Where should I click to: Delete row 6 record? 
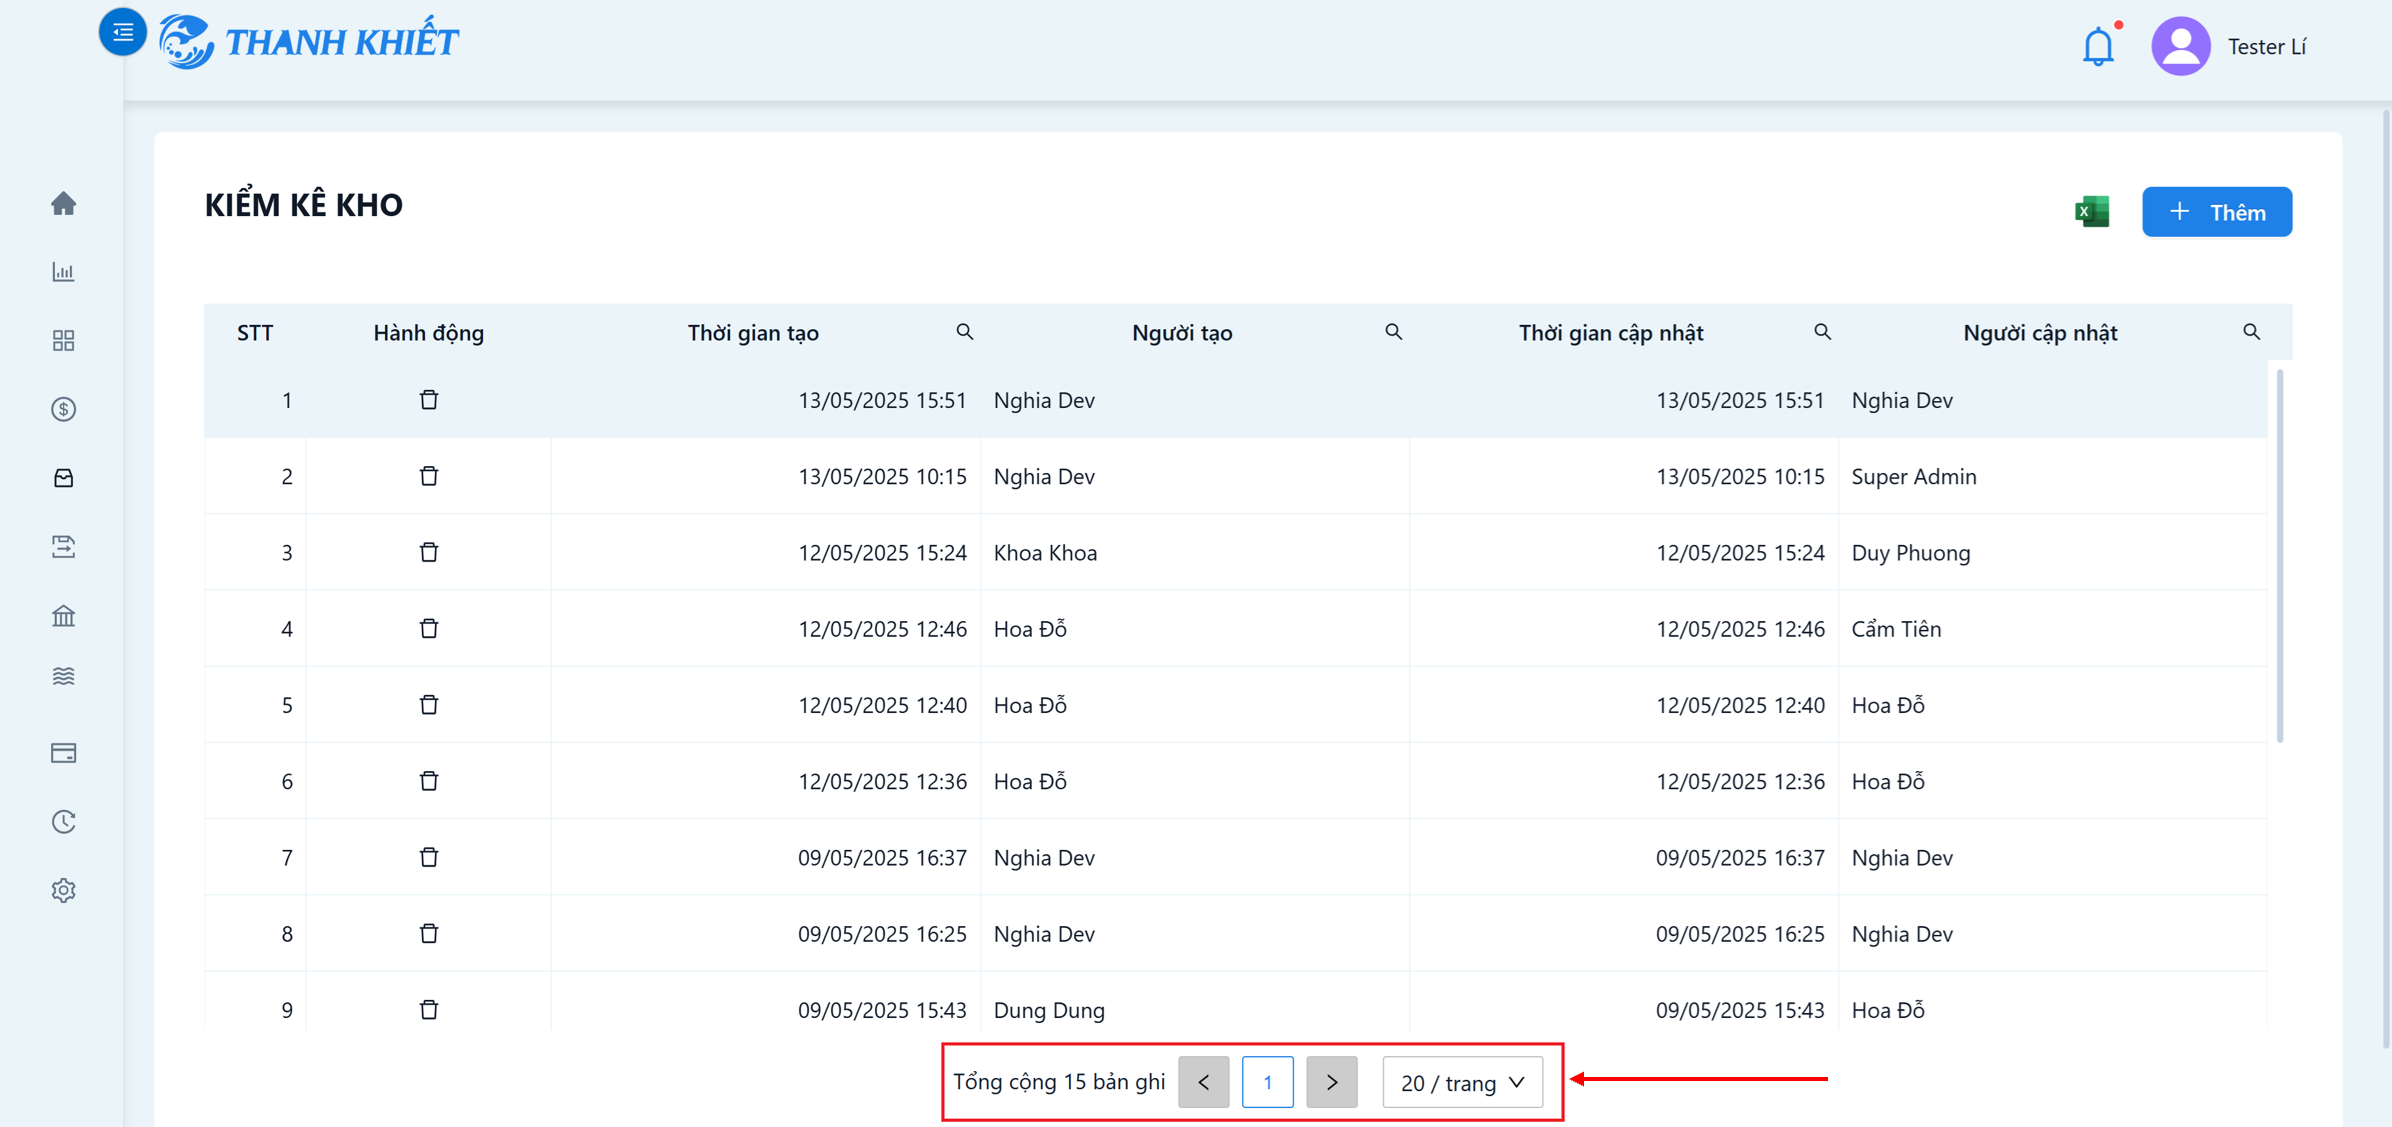429,781
